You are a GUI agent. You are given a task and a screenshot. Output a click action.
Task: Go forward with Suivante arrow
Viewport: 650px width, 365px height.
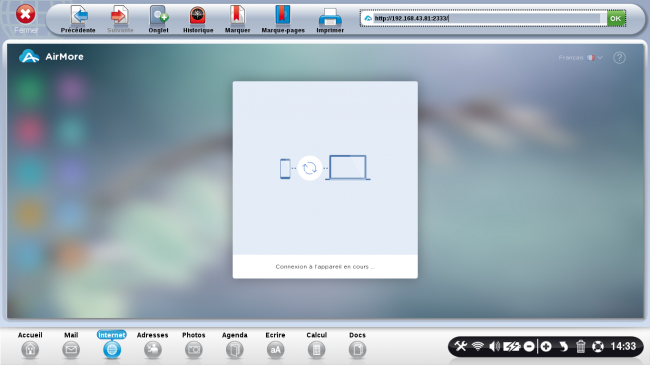pos(120,19)
